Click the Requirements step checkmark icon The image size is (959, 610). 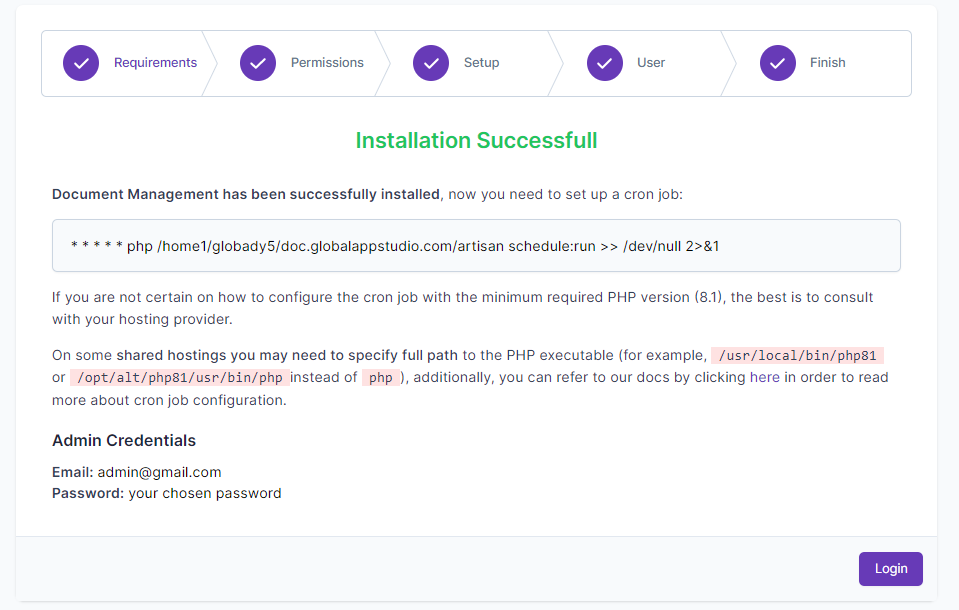(x=81, y=63)
